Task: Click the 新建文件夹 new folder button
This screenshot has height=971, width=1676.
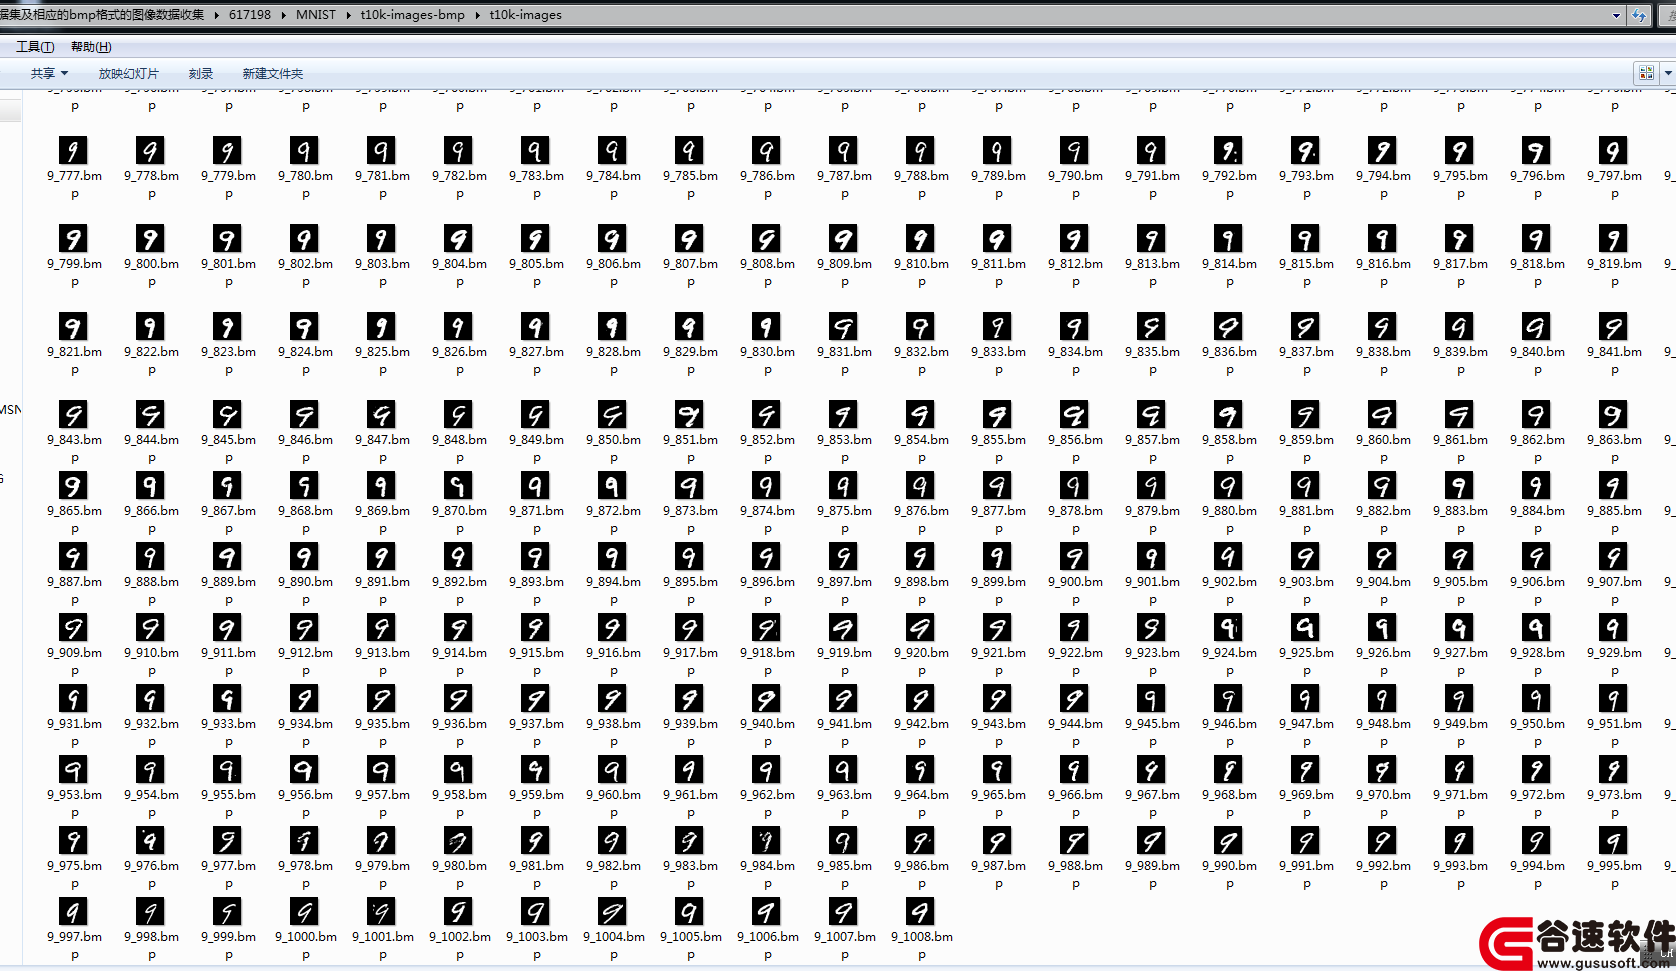Action: click(272, 73)
